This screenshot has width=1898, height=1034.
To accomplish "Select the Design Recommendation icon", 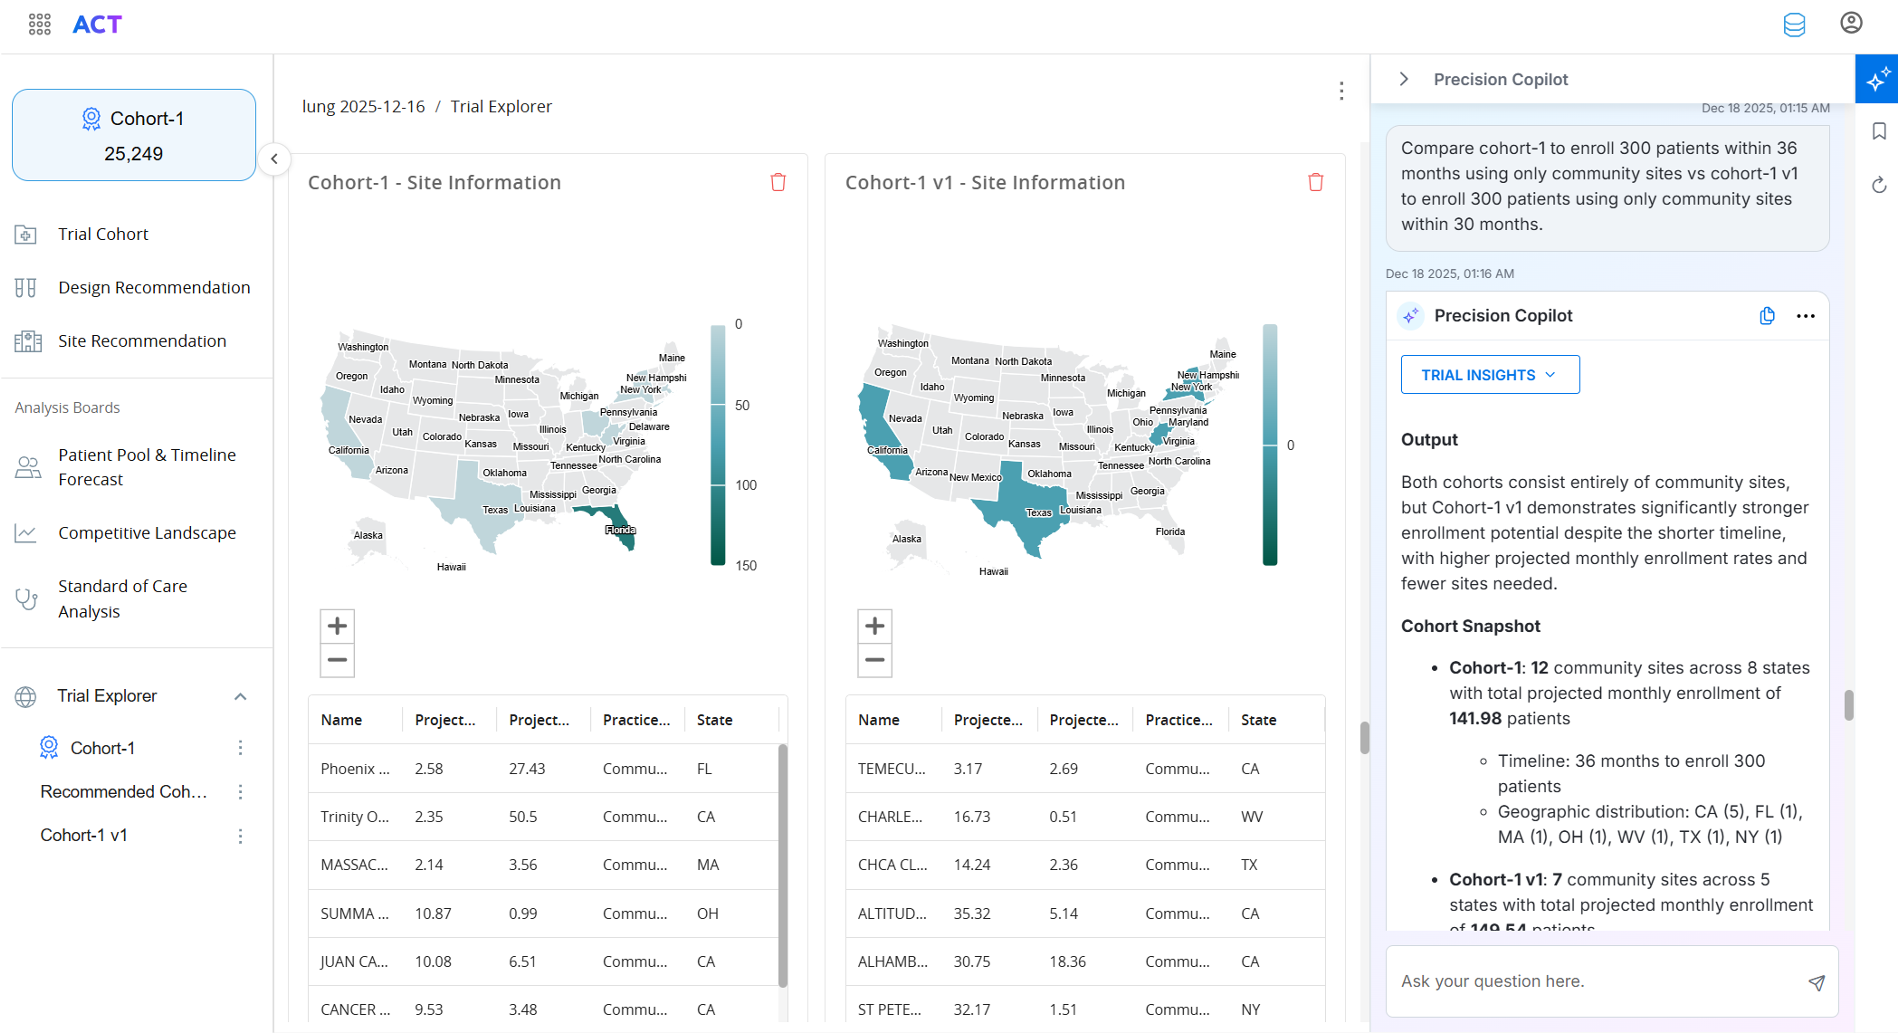I will coord(27,287).
